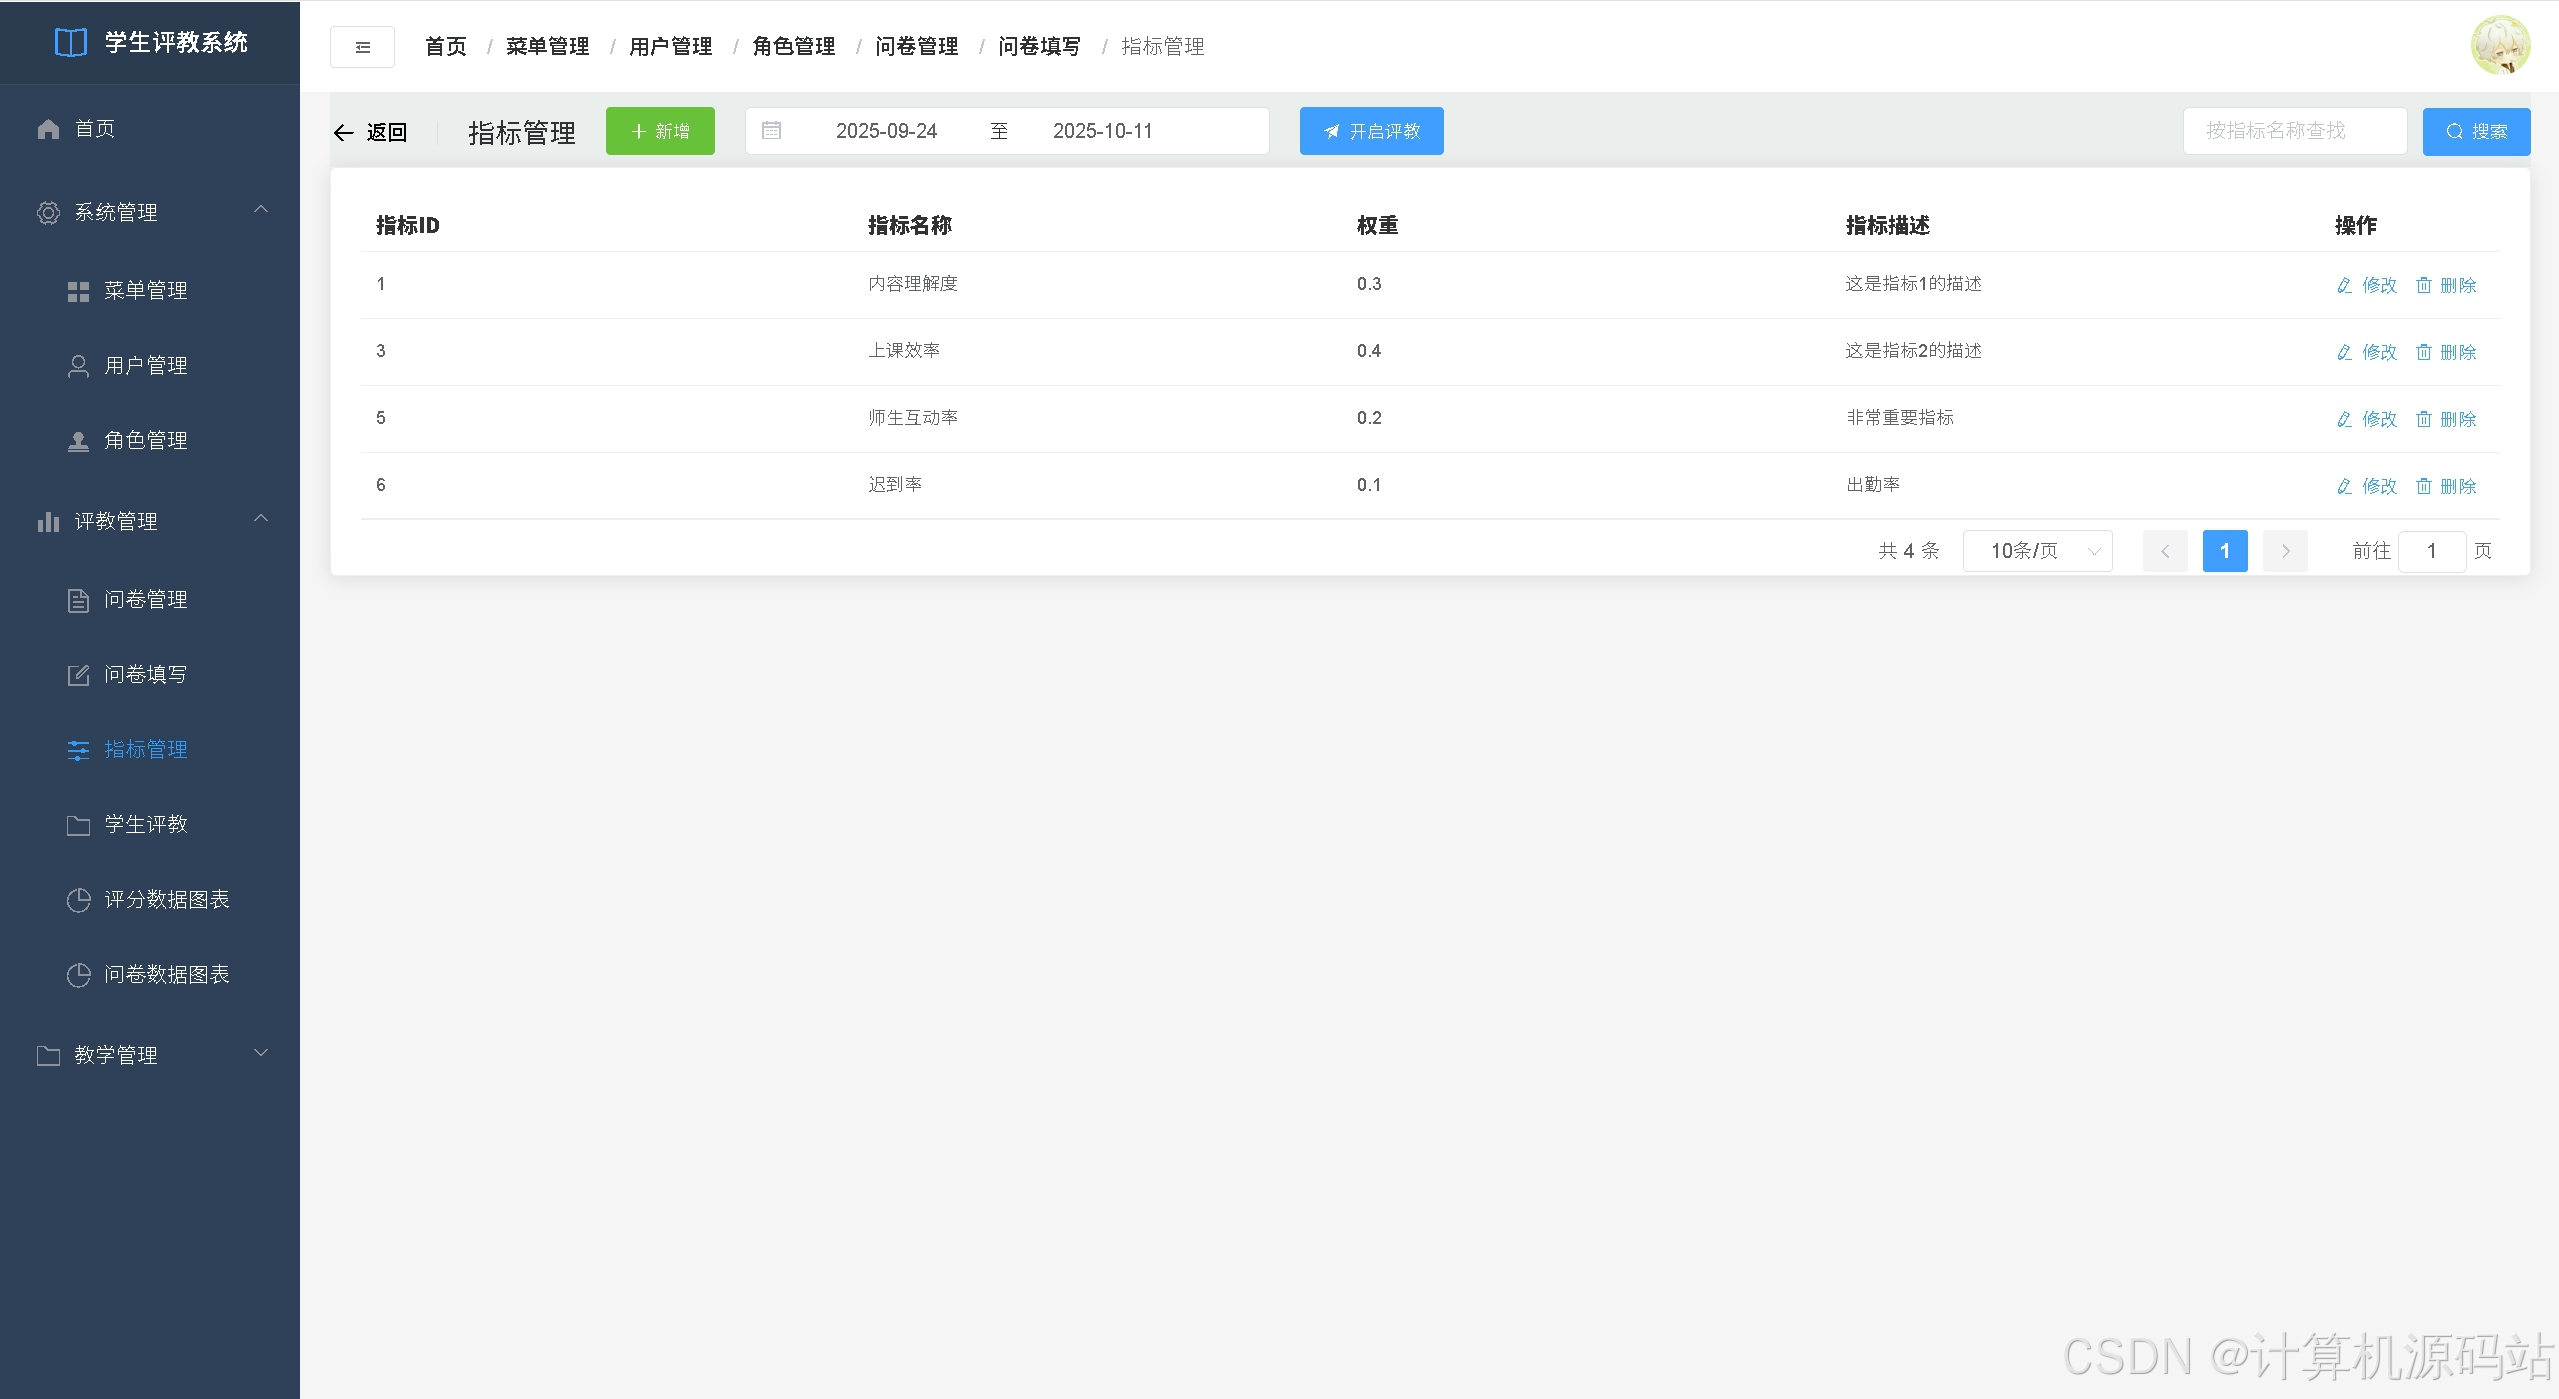Screen dimensions: 2559x1399
Task: Click the 开启评教 button
Action: [x=1371, y=131]
